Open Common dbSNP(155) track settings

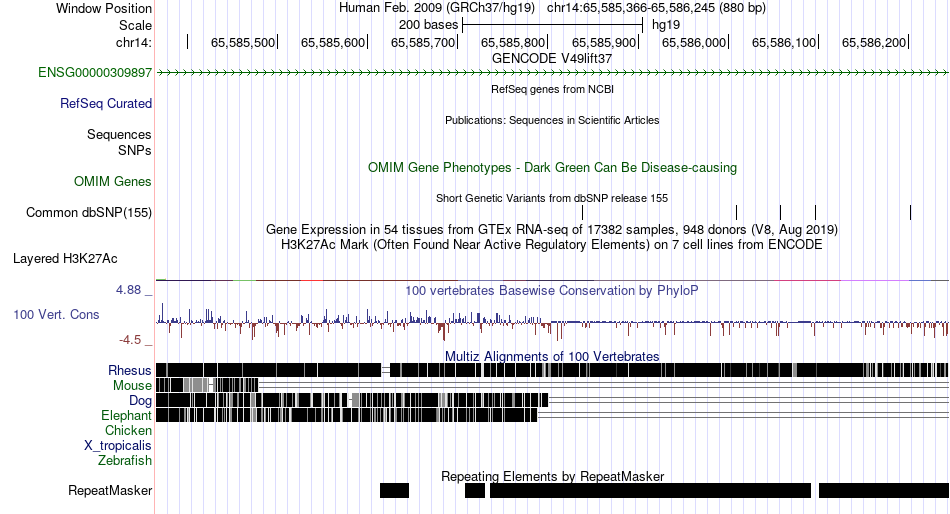pos(88,212)
